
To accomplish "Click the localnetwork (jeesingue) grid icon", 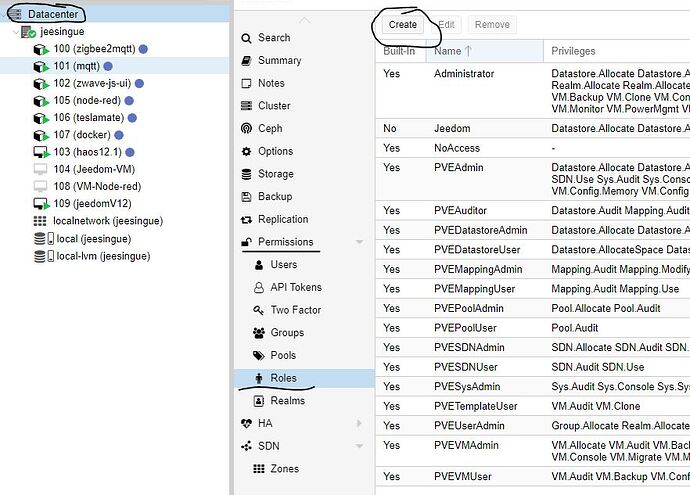I will [x=40, y=221].
